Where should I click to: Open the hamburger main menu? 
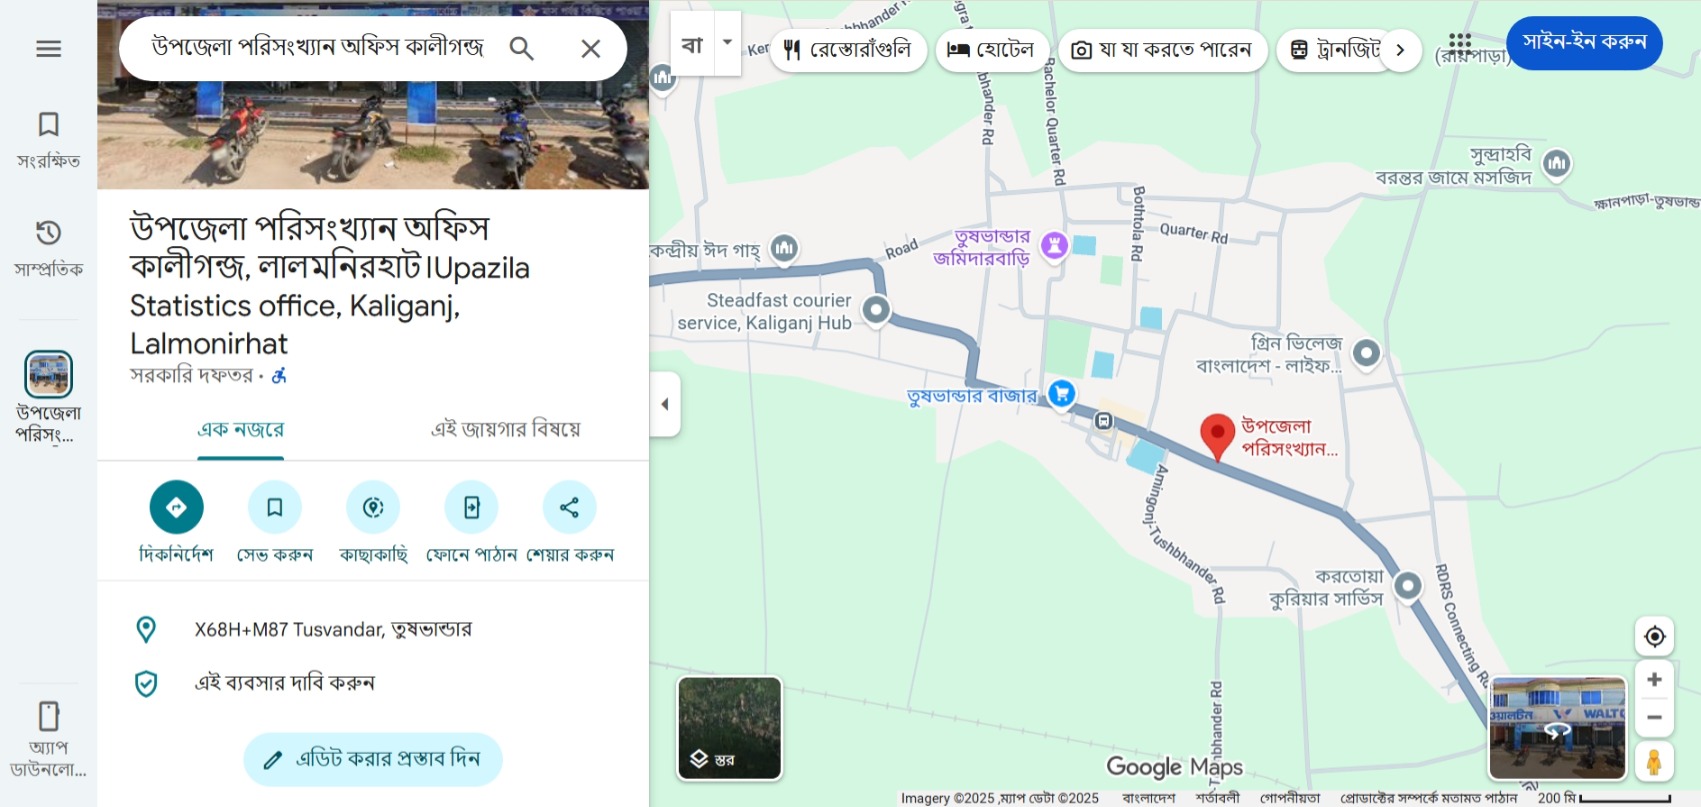pos(48,49)
